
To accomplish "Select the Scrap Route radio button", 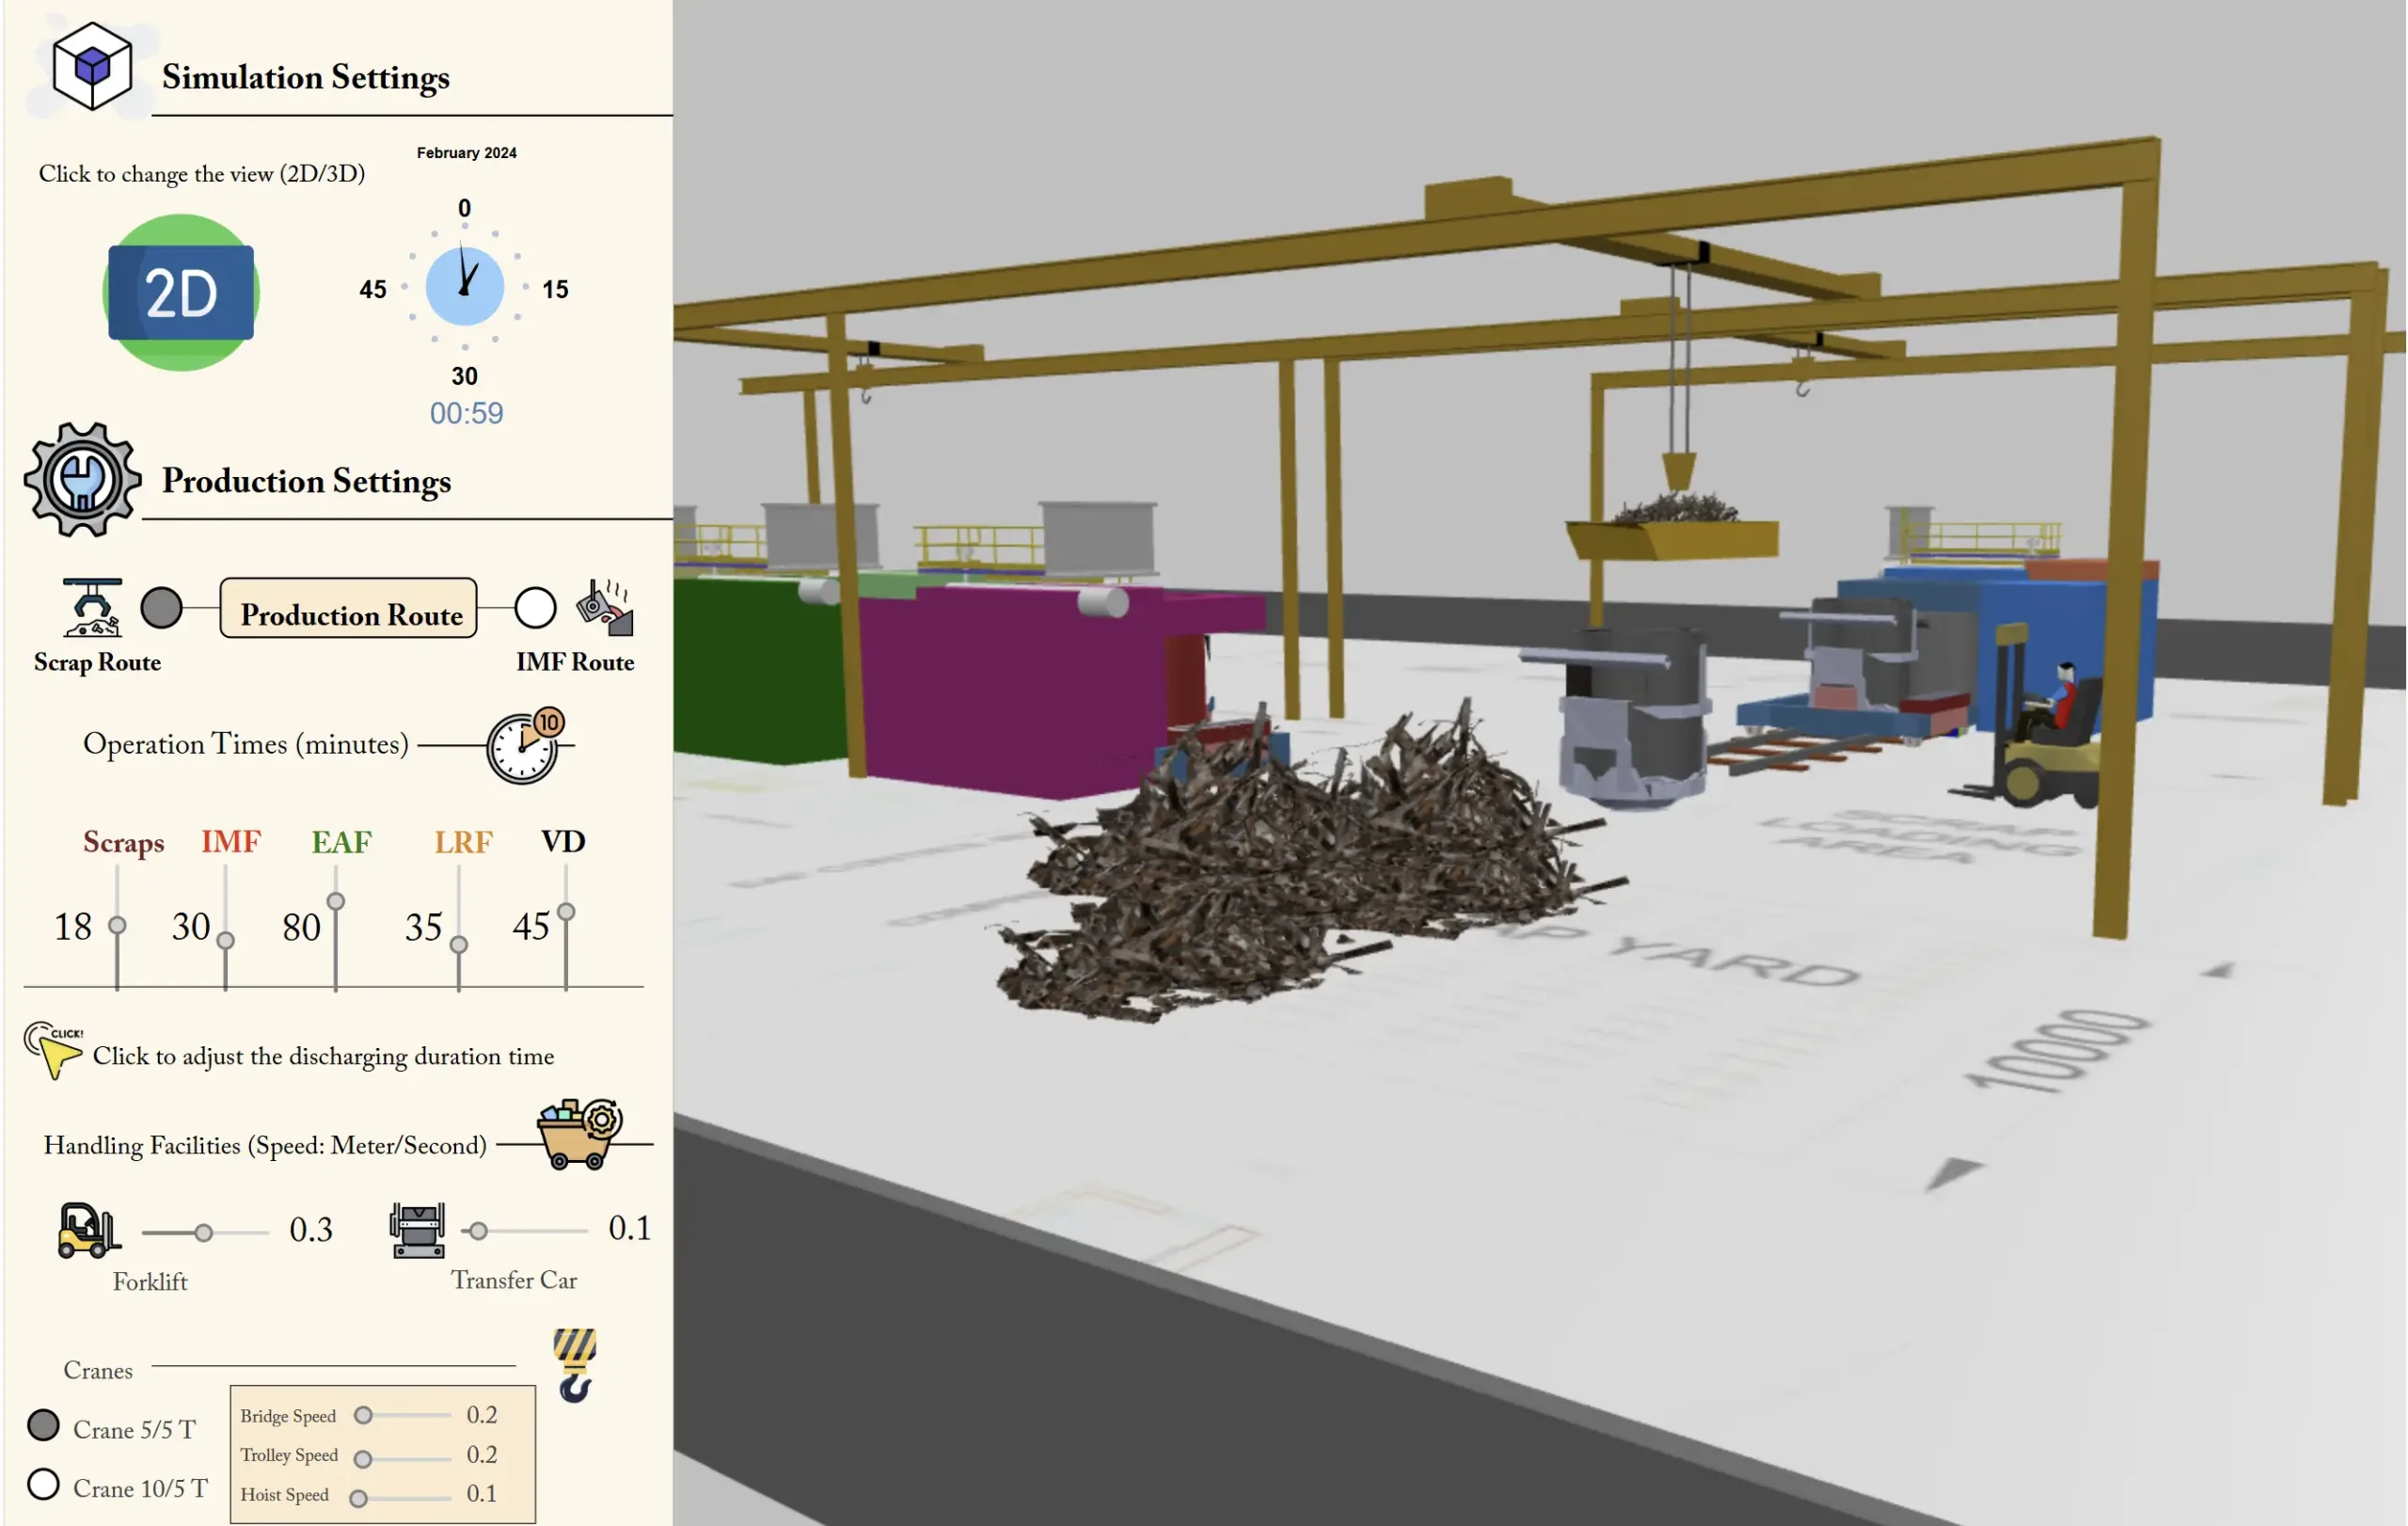I will 161,607.
